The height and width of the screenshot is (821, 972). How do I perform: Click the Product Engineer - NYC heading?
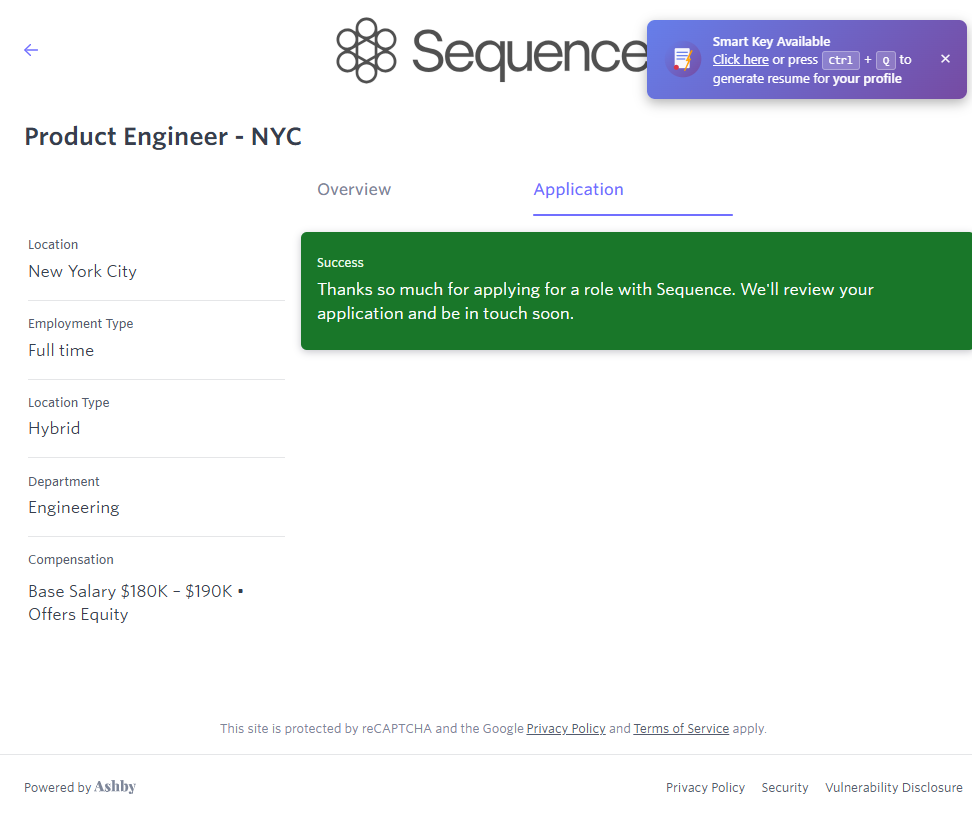click(x=163, y=137)
